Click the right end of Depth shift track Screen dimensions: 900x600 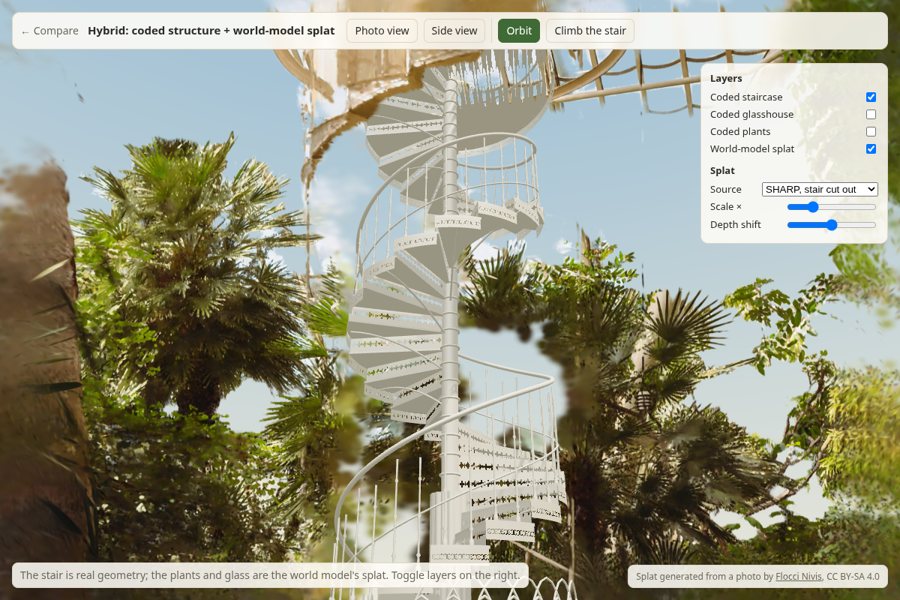(874, 224)
